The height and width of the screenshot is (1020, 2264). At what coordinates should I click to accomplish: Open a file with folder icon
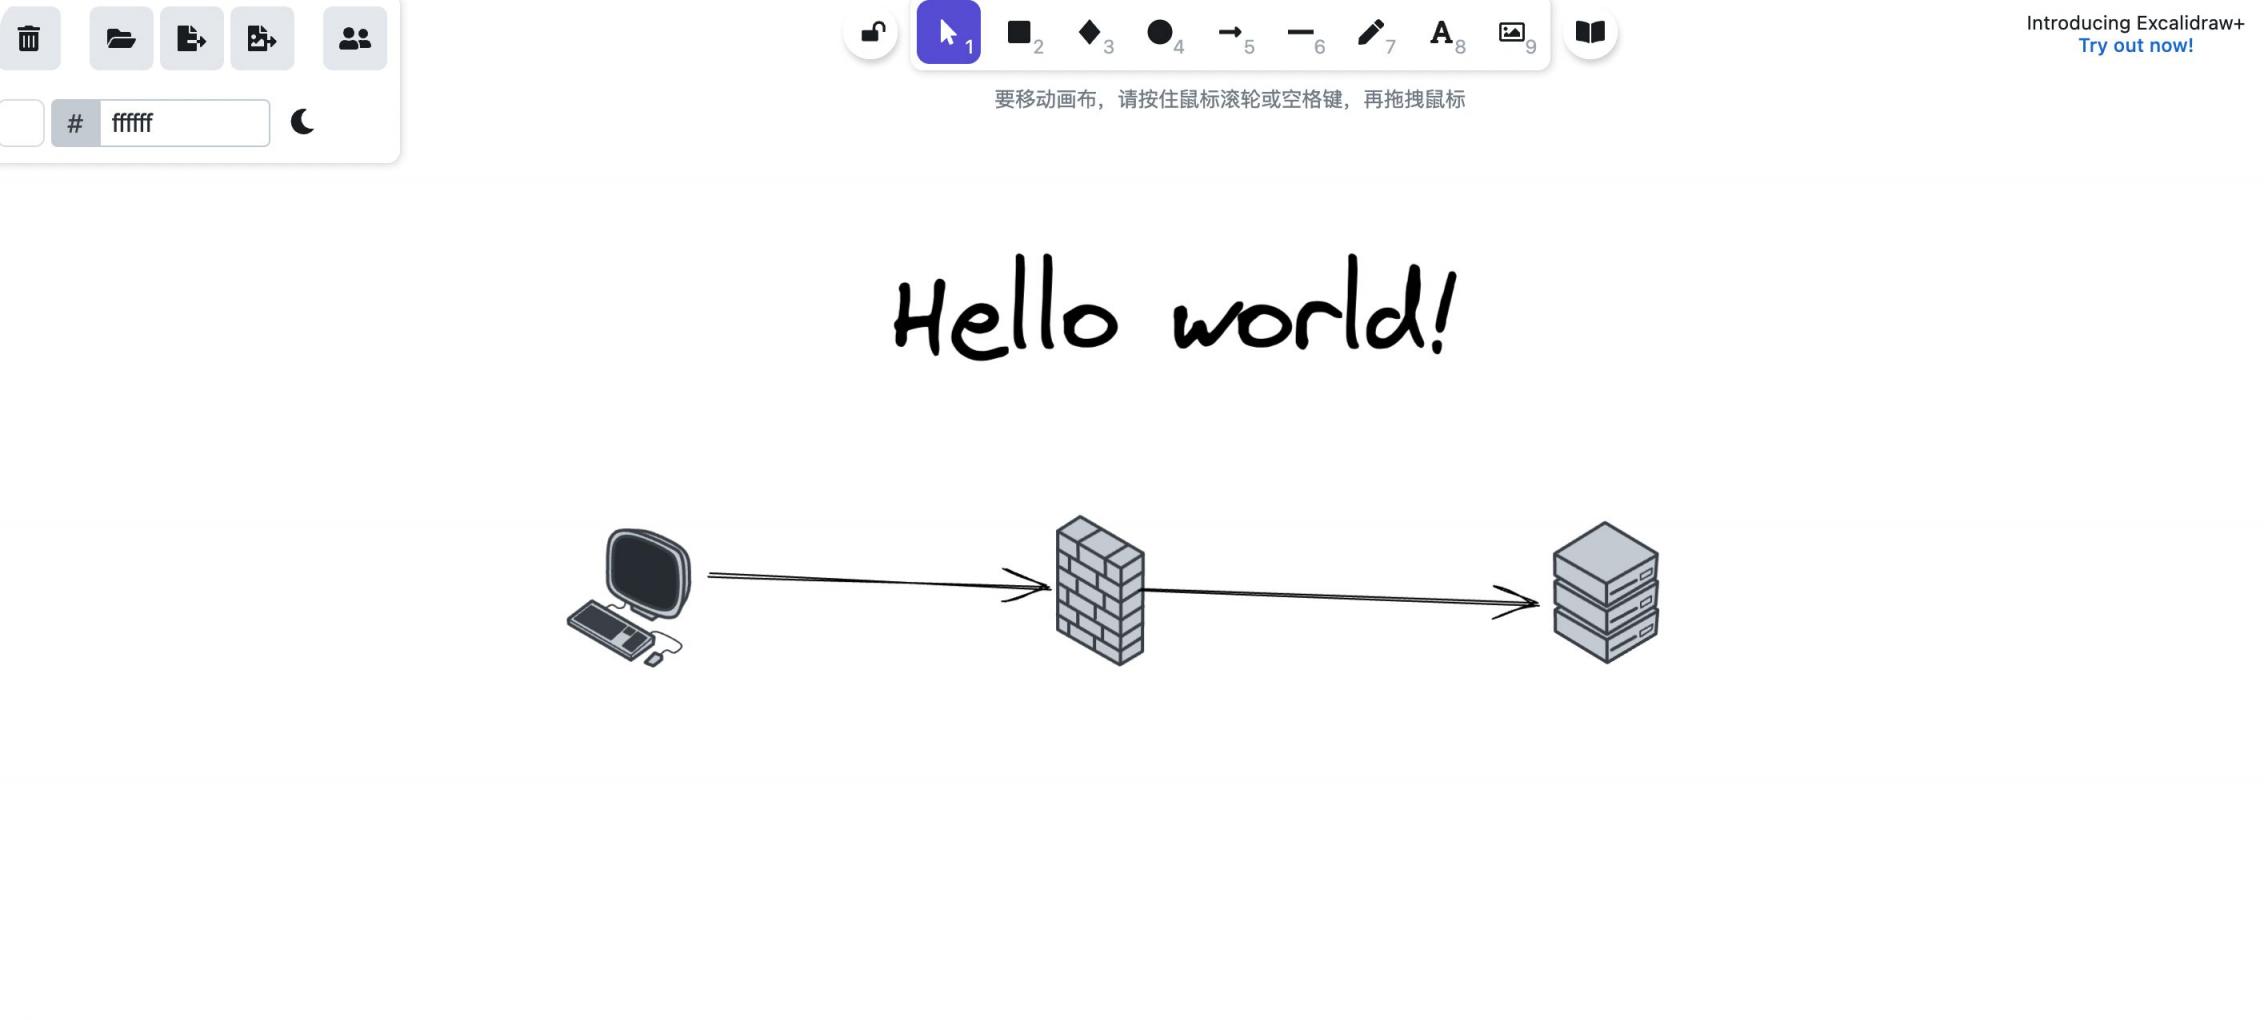(121, 39)
